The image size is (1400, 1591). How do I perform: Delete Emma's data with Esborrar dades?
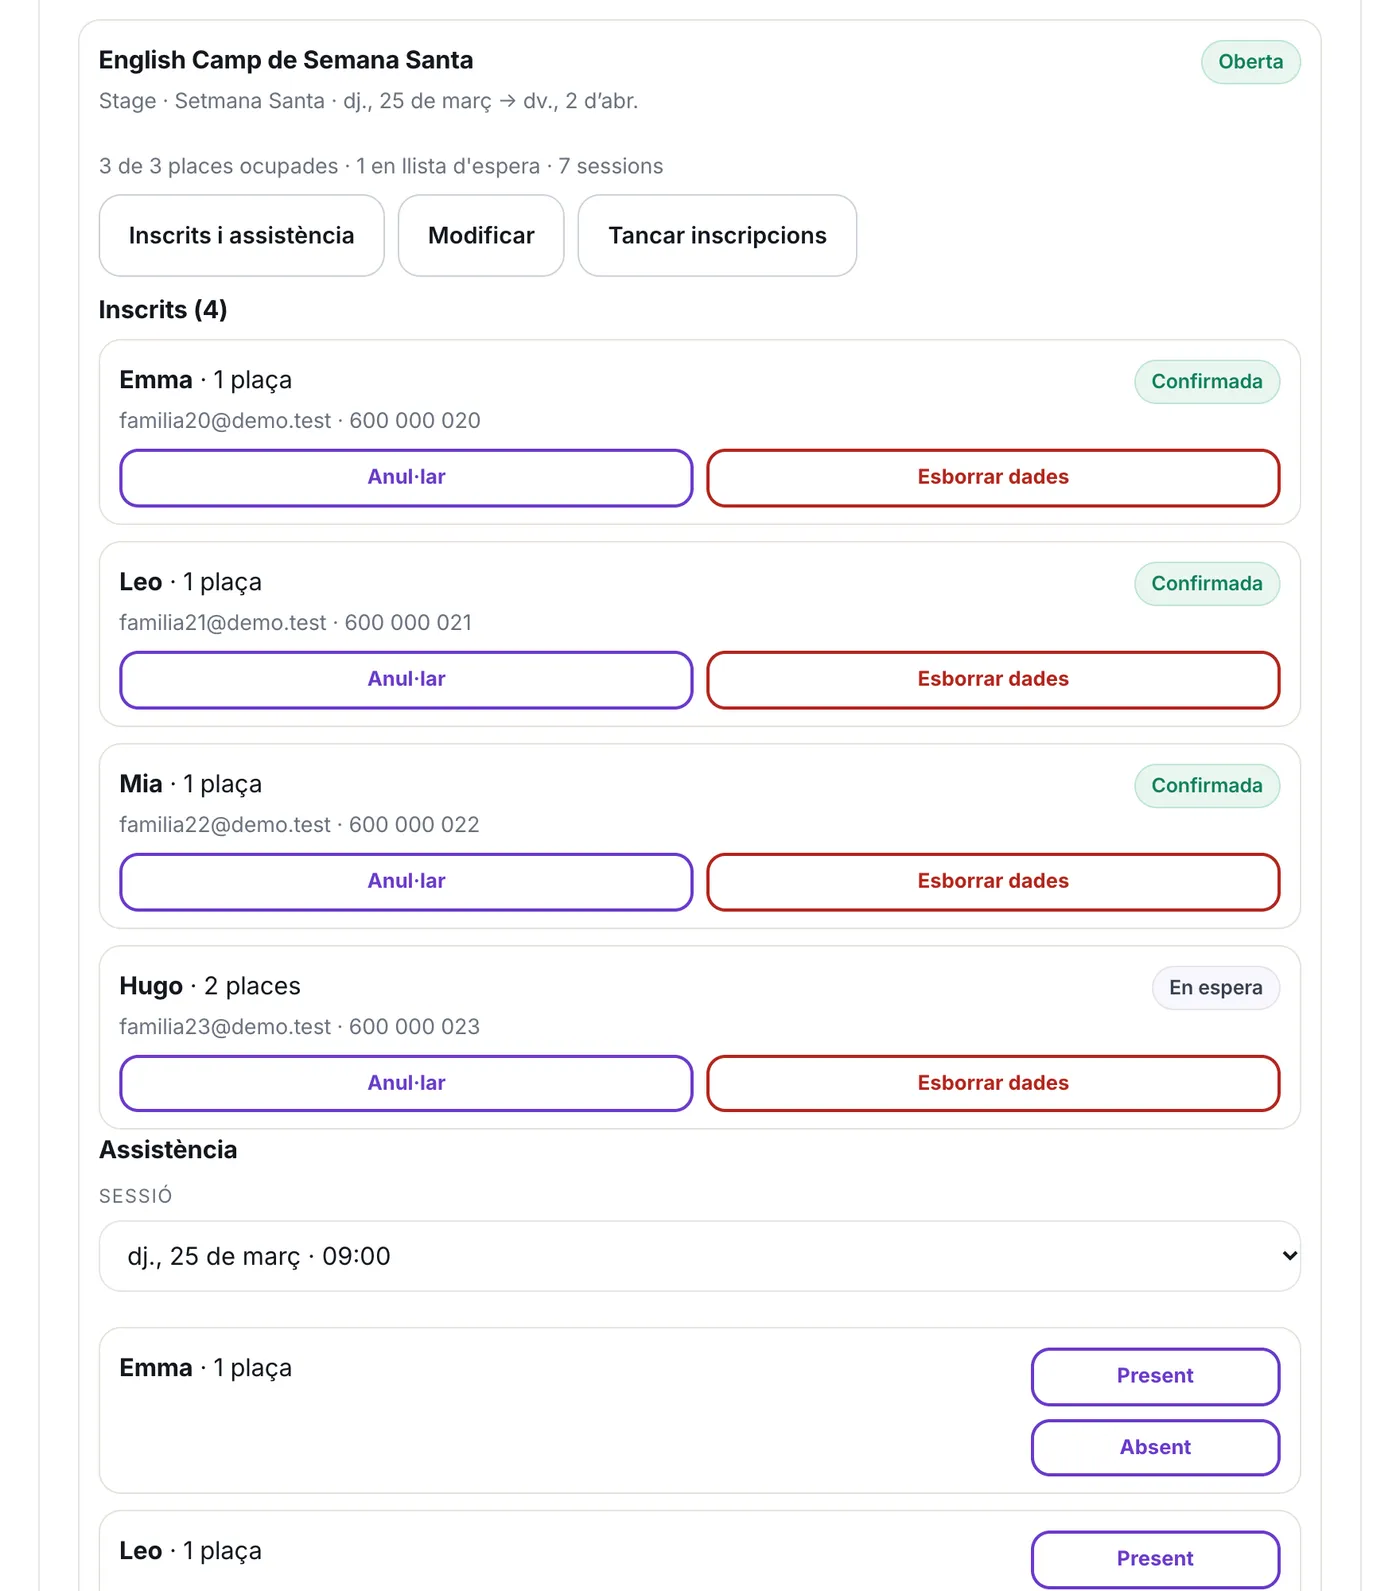click(x=993, y=477)
